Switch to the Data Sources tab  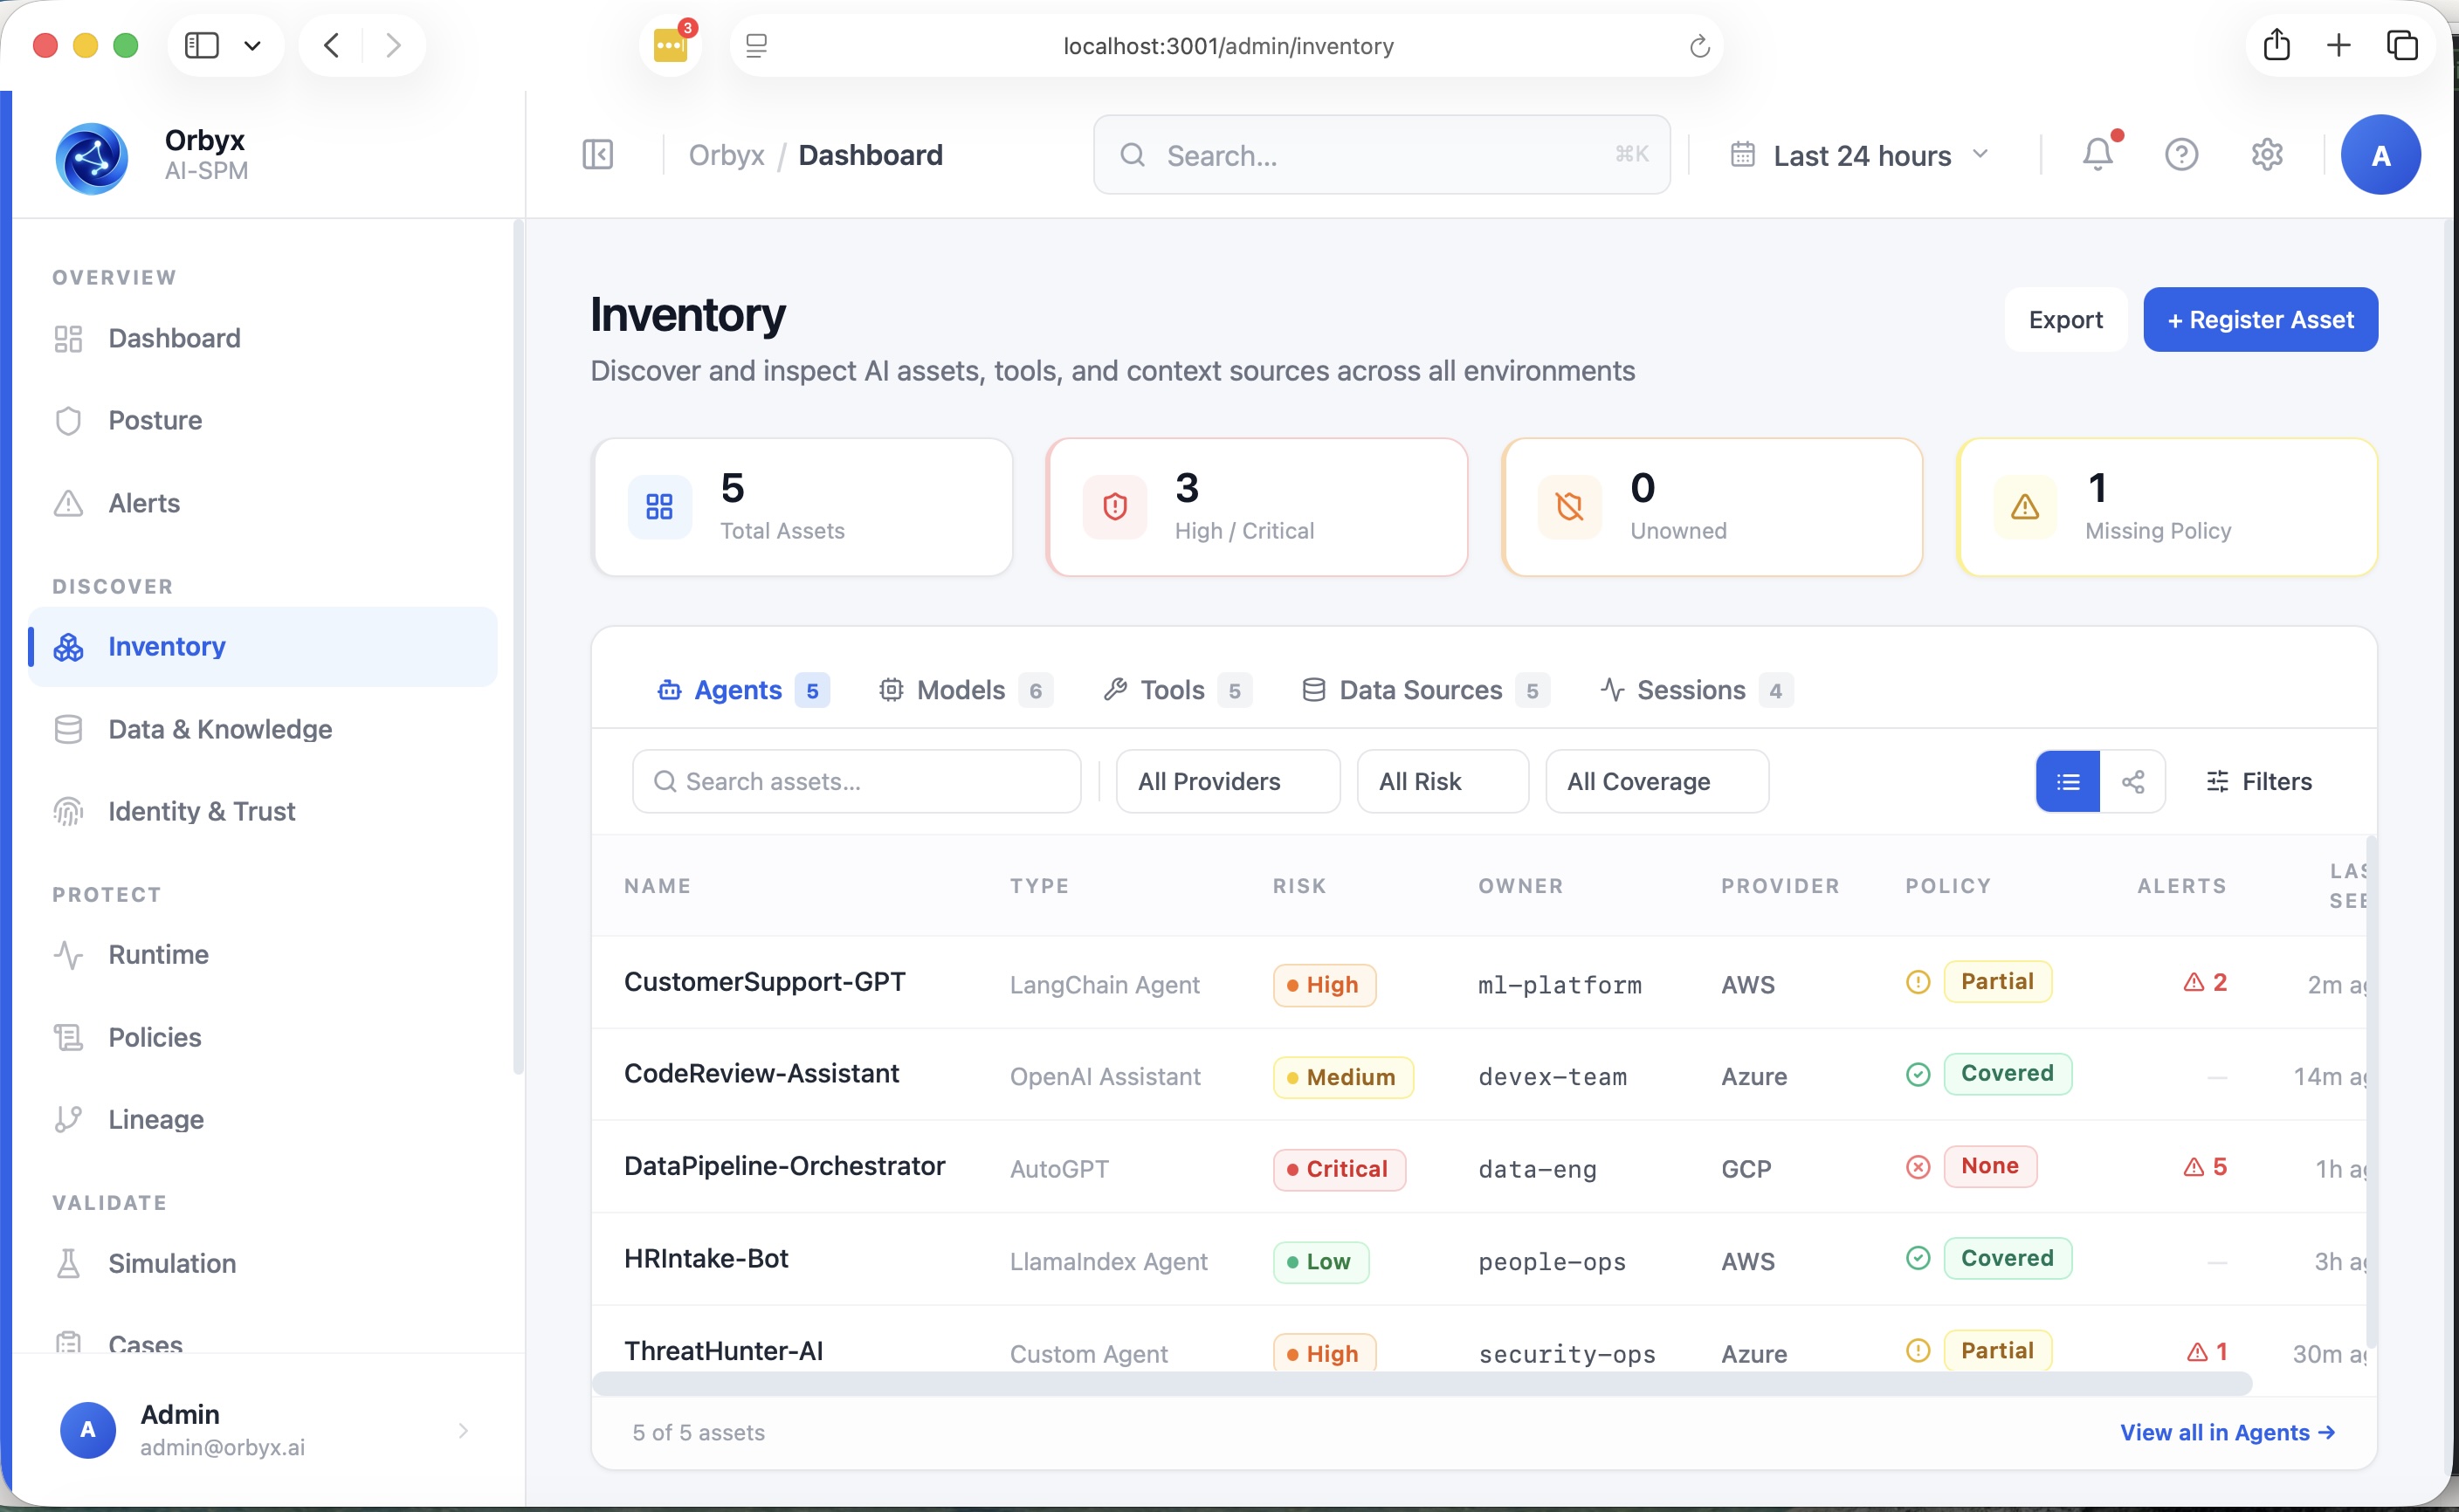(1425, 690)
